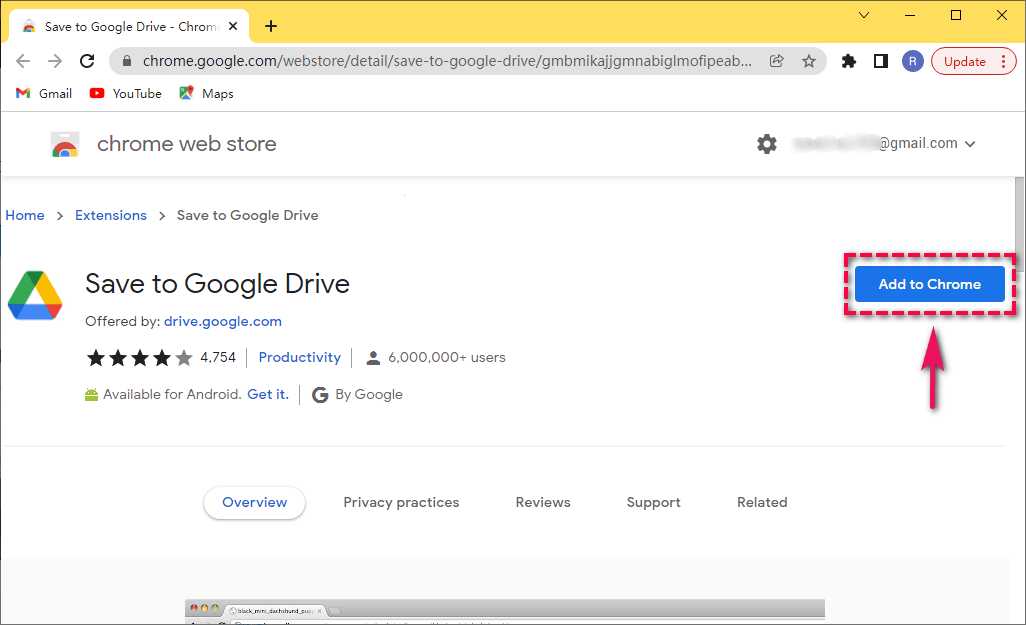The width and height of the screenshot is (1026, 625).
Task: Switch to the Reviews tab
Action: (542, 502)
